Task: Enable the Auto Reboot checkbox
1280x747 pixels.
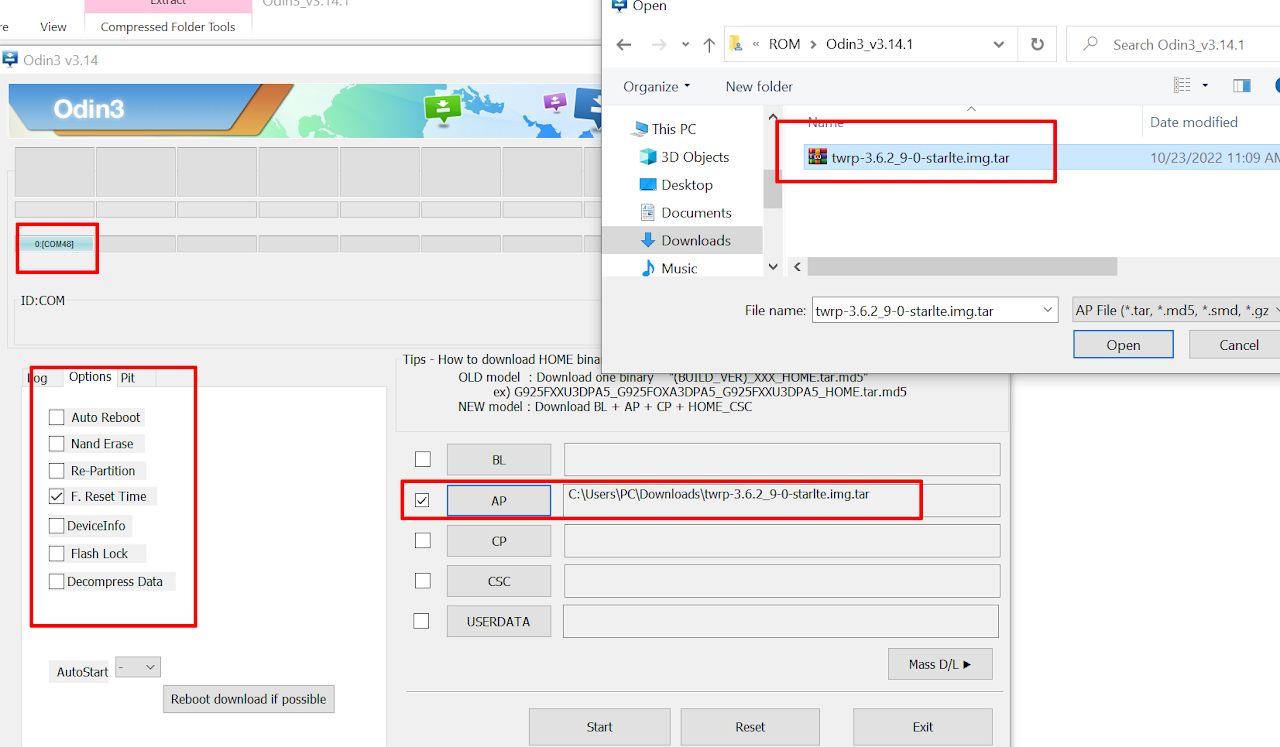Action: (x=57, y=417)
